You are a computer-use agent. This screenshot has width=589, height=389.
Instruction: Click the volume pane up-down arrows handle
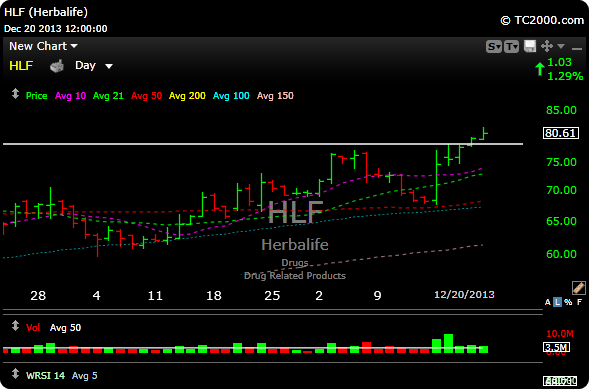(15, 326)
